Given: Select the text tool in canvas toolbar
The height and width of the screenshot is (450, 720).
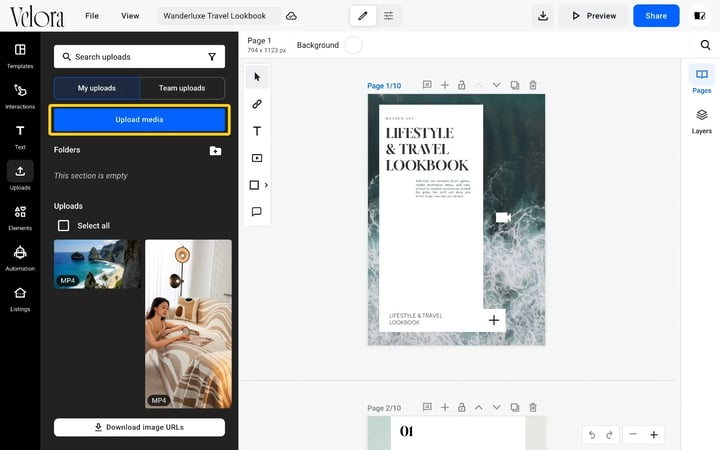Looking at the screenshot, I should (257, 131).
